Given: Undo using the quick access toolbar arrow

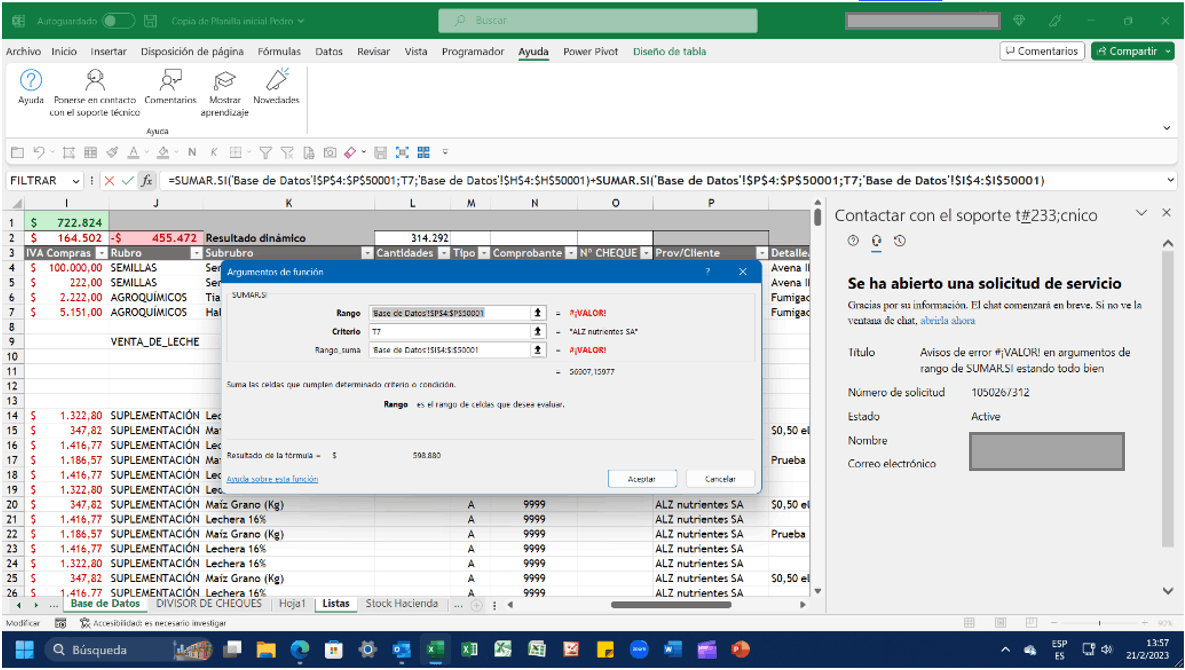Looking at the screenshot, I should tap(39, 153).
